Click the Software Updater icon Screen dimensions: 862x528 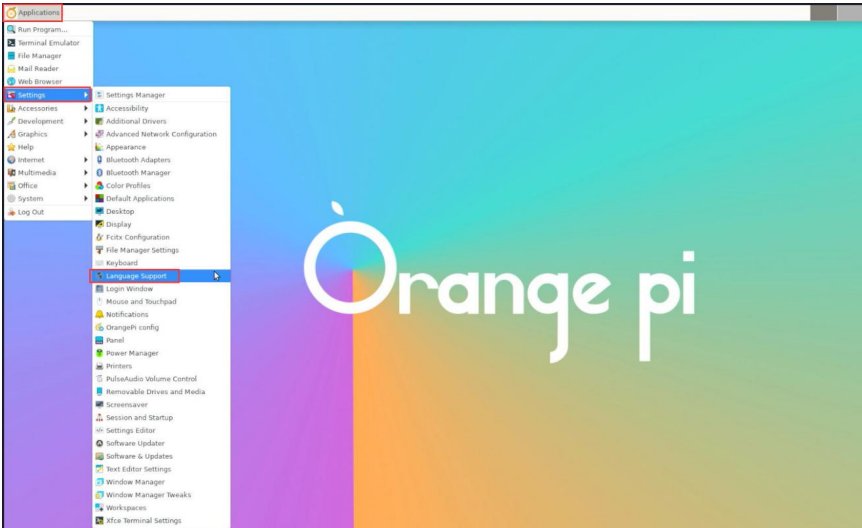(100, 443)
